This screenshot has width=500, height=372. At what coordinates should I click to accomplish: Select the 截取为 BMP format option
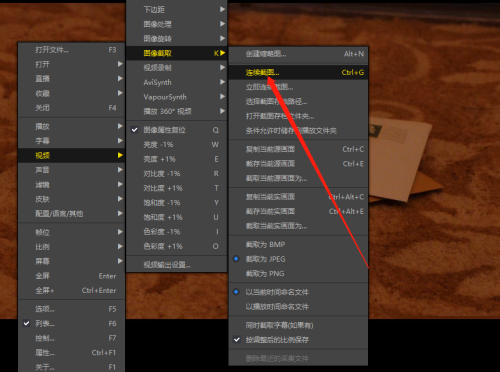(x=299, y=244)
